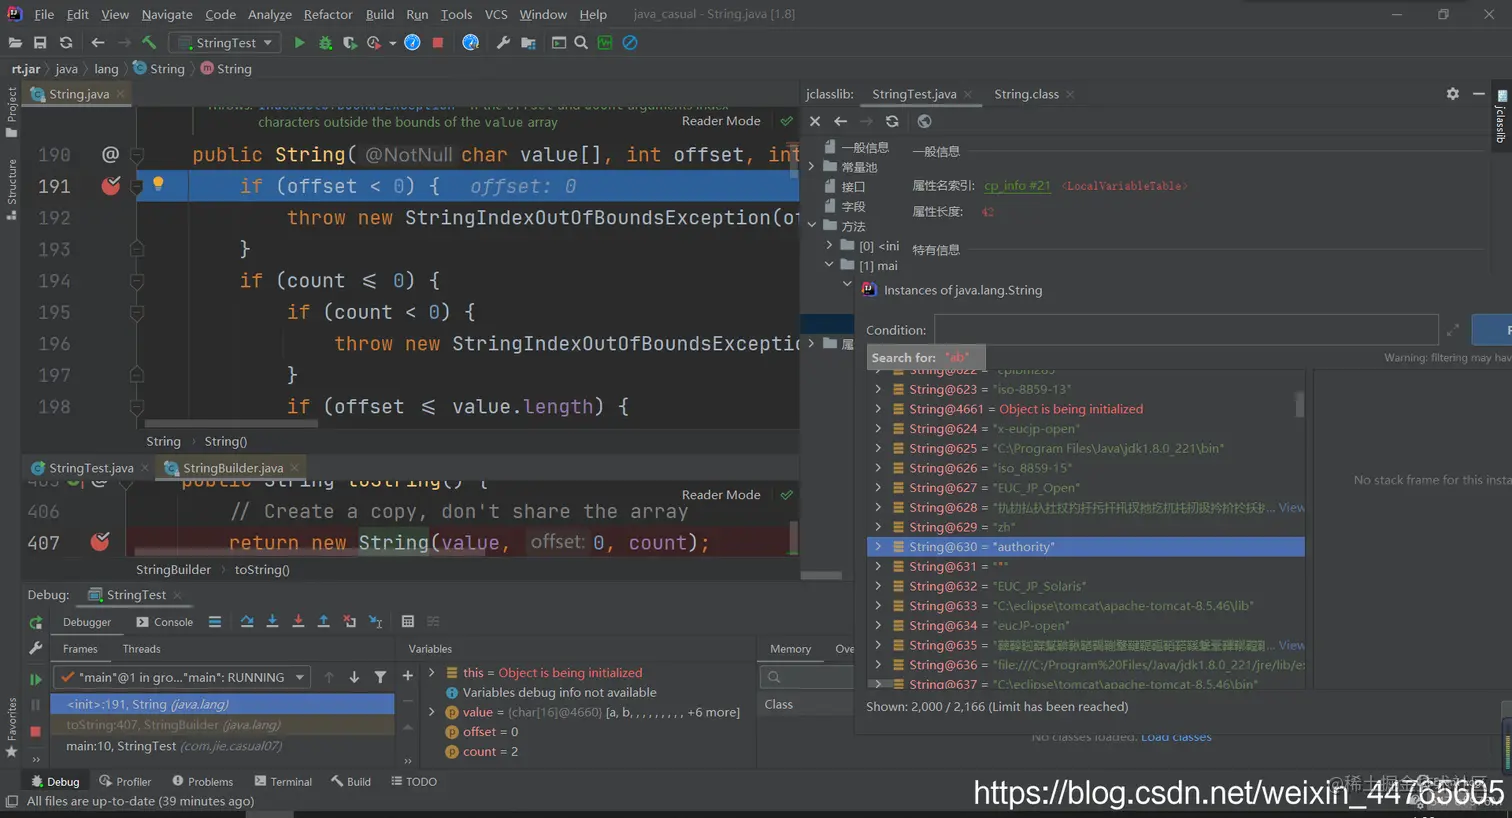Open project settings via the wrench icon
This screenshot has height=818, width=1512.
tap(503, 43)
